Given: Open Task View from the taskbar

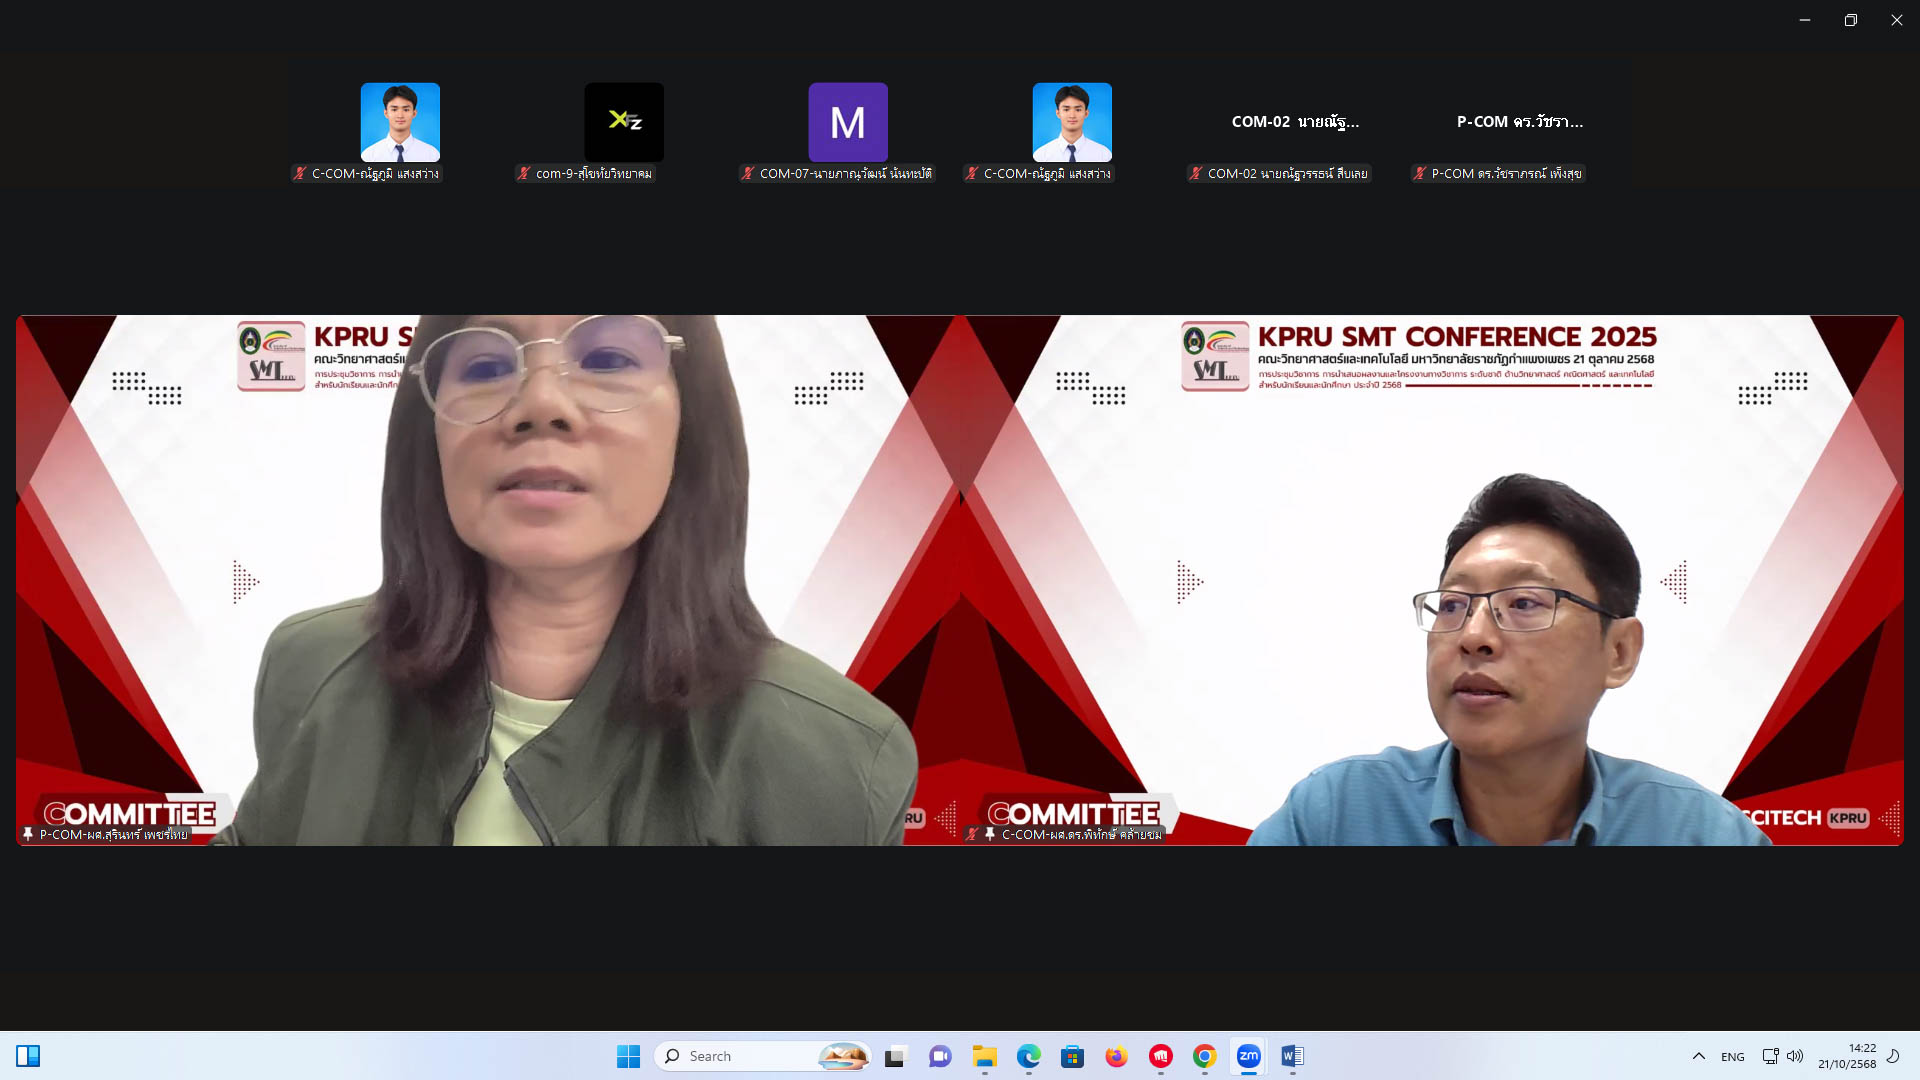Looking at the screenshot, I should click(x=896, y=1056).
